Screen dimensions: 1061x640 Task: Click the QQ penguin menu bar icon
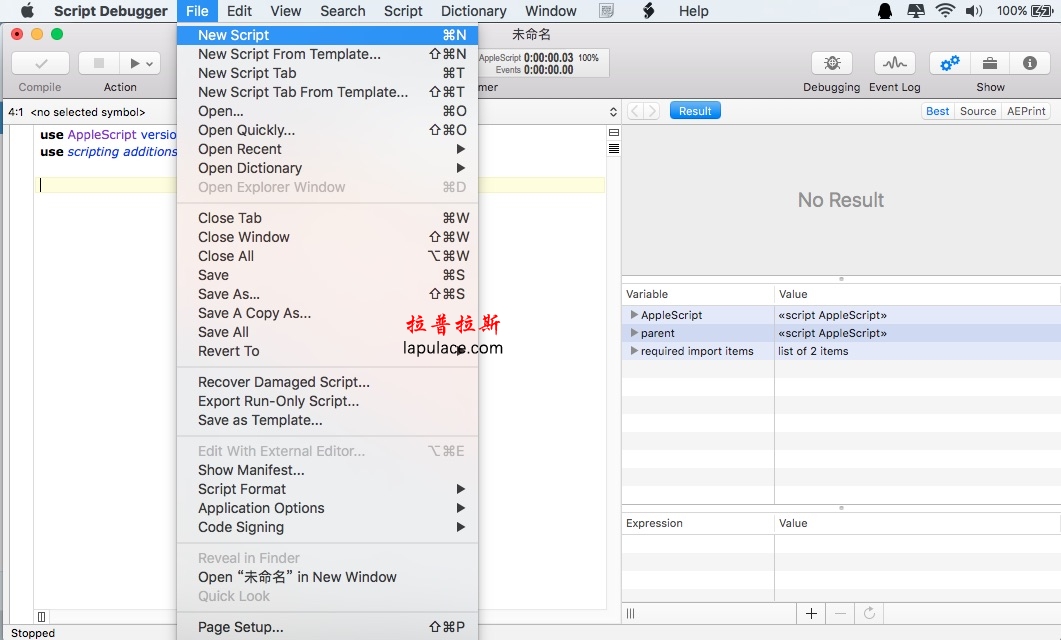[884, 11]
